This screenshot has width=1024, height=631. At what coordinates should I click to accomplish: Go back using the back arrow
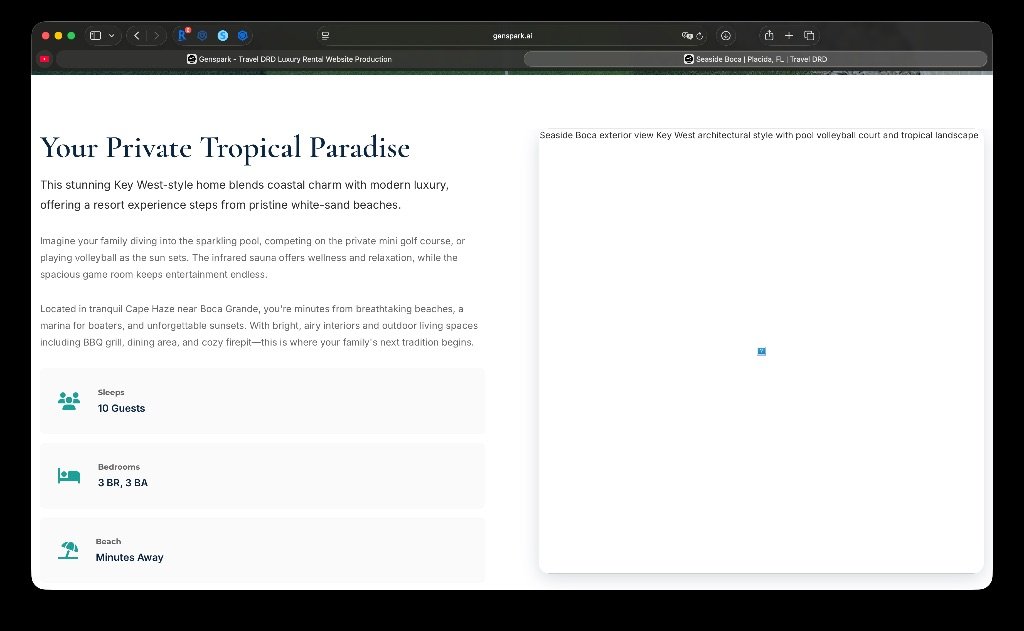coord(137,35)
